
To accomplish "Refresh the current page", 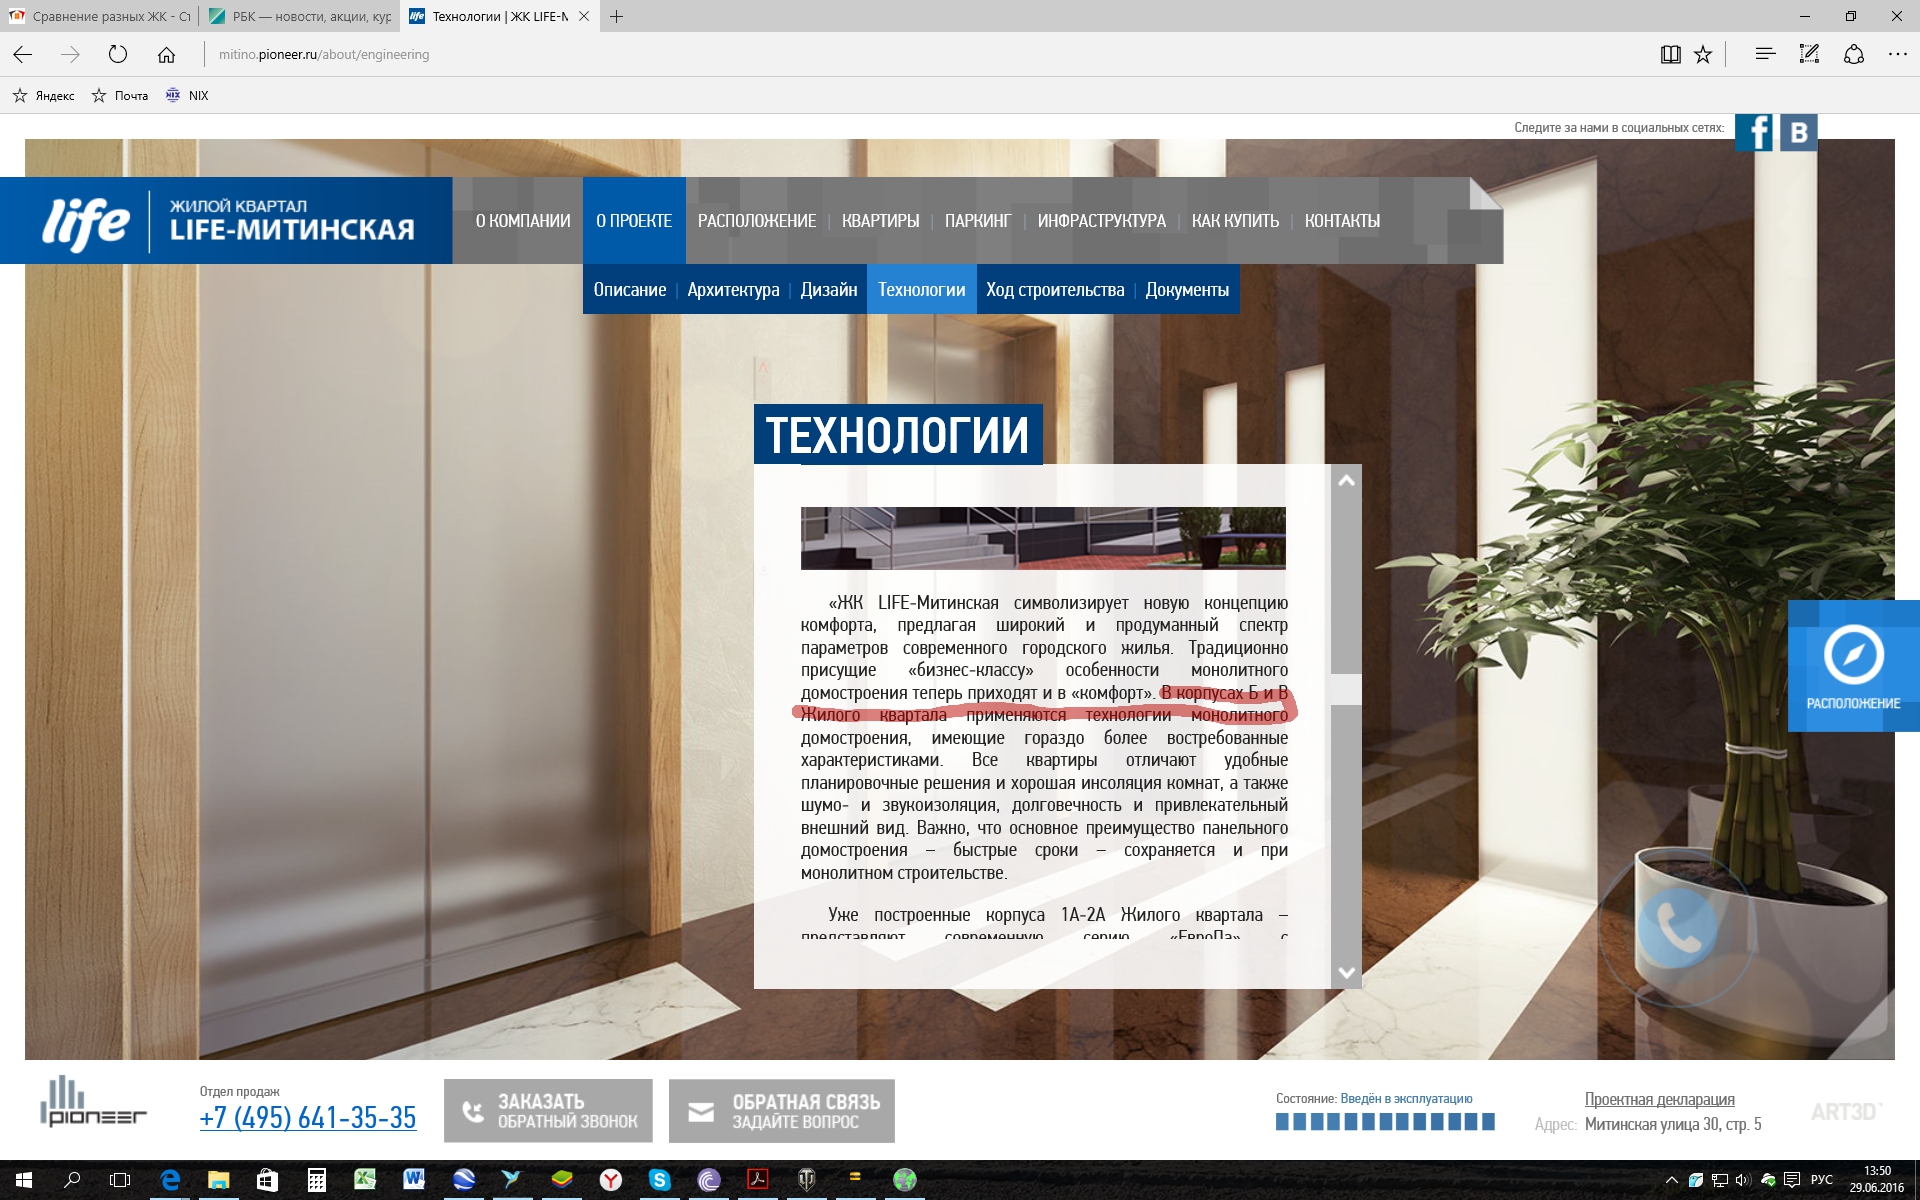I will point(118,55).
